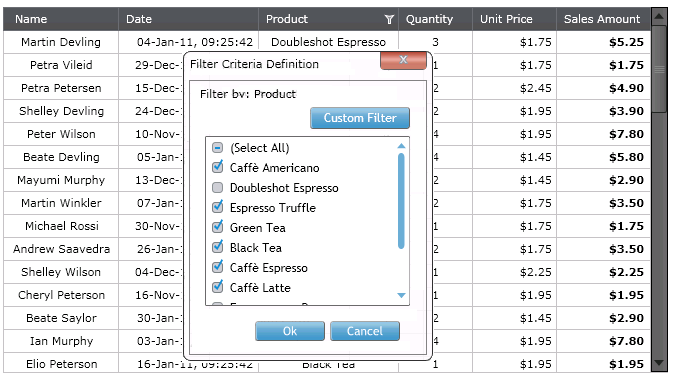Click the Product column header

point(328,19)
